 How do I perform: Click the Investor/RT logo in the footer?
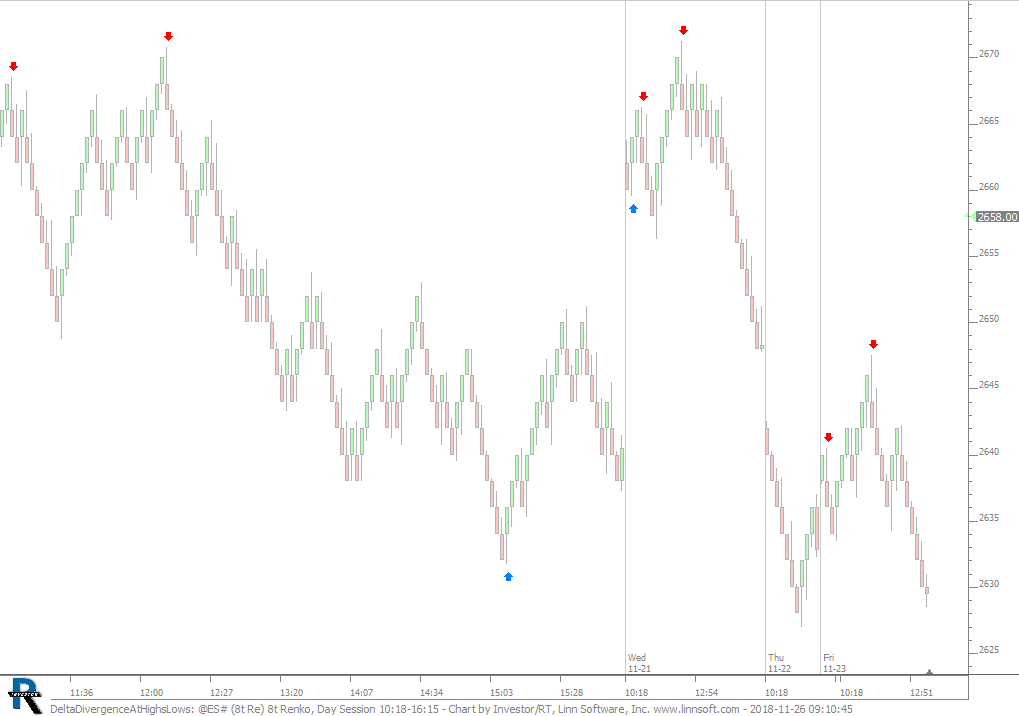(x=25, y=696)
